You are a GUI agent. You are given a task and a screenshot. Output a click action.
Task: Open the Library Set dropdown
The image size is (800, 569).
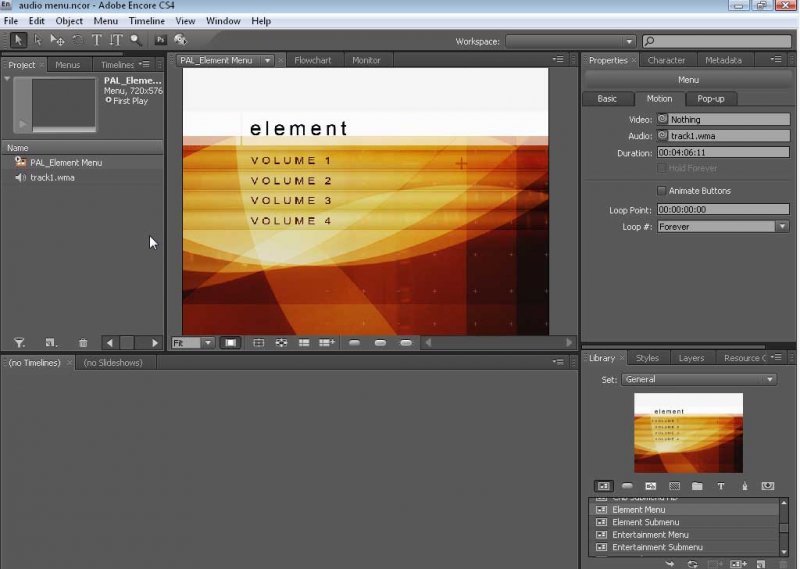[770, 380]
